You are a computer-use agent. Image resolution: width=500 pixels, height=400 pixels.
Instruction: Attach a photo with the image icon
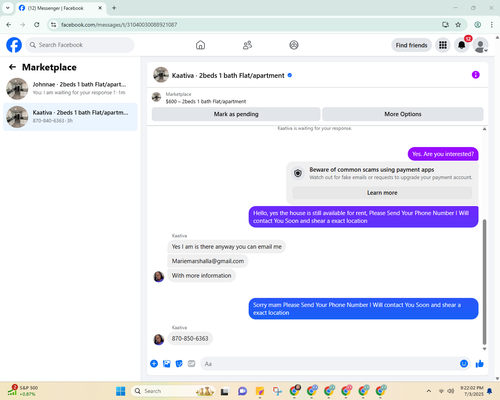167,364
